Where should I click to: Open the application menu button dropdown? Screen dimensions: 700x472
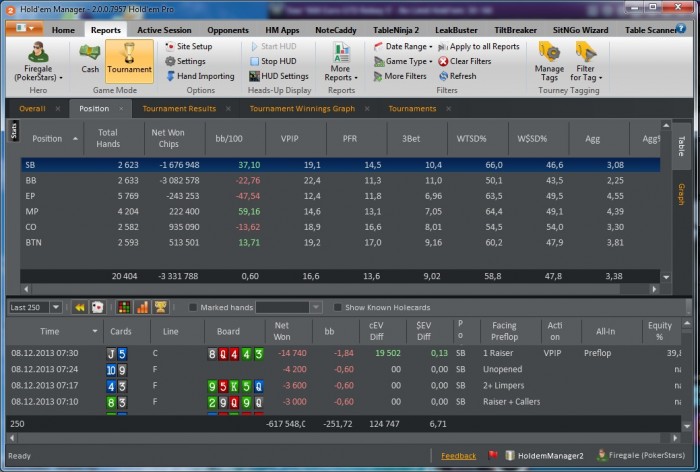25,29
